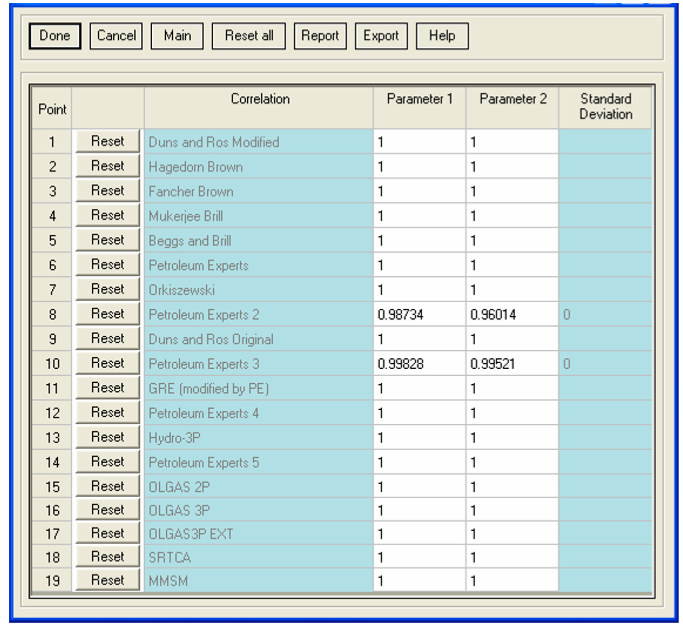Select Parameter 2 field for Petroleum Experts 4
This screenshot has width=683, height=624.
click(512, 413)
